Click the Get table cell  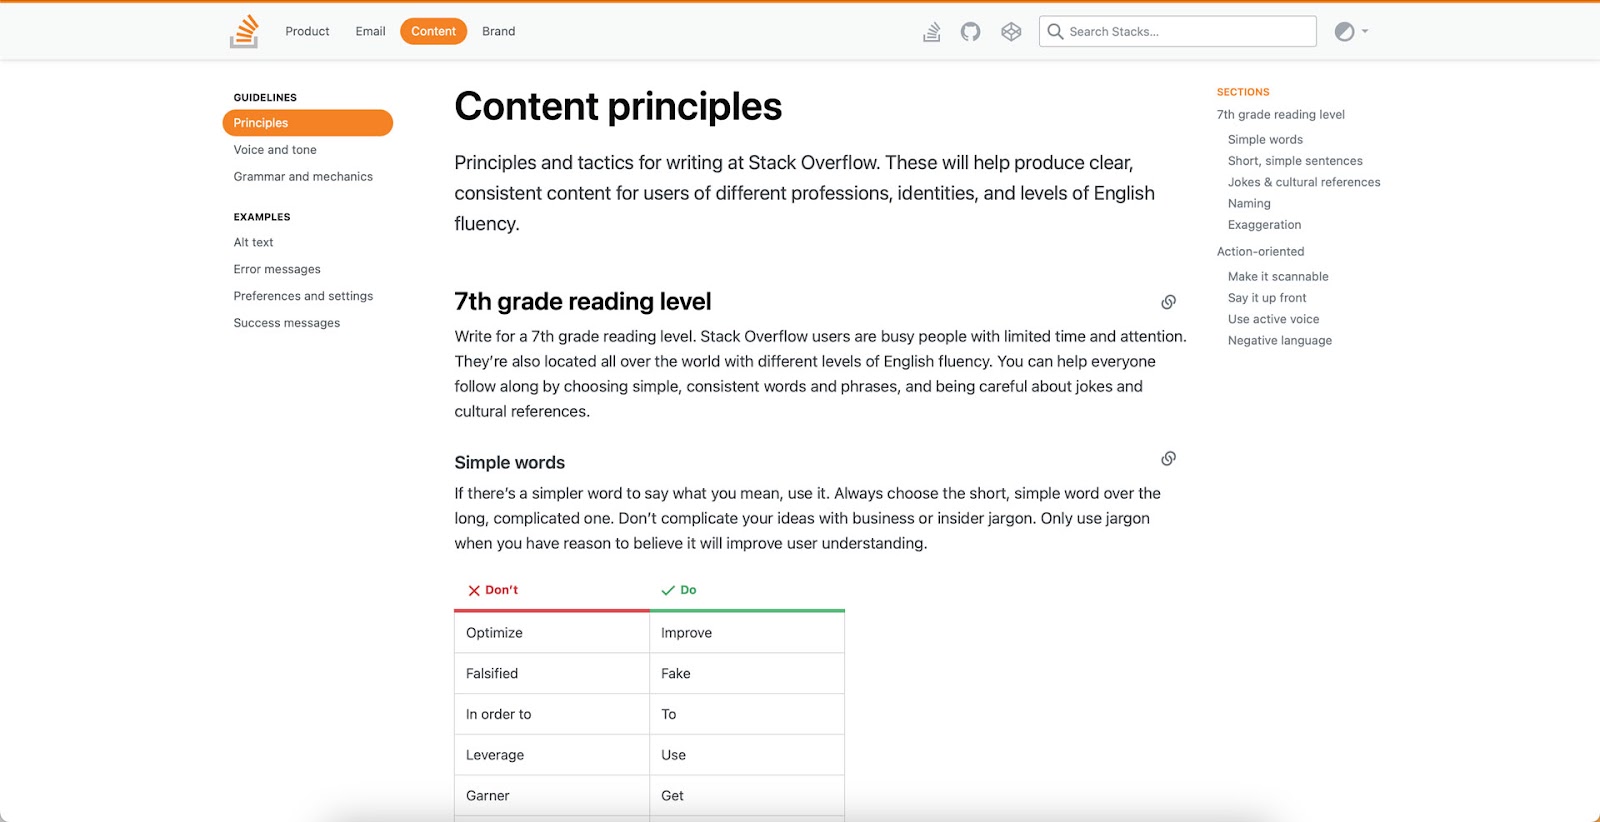click(x=747, y=796)
